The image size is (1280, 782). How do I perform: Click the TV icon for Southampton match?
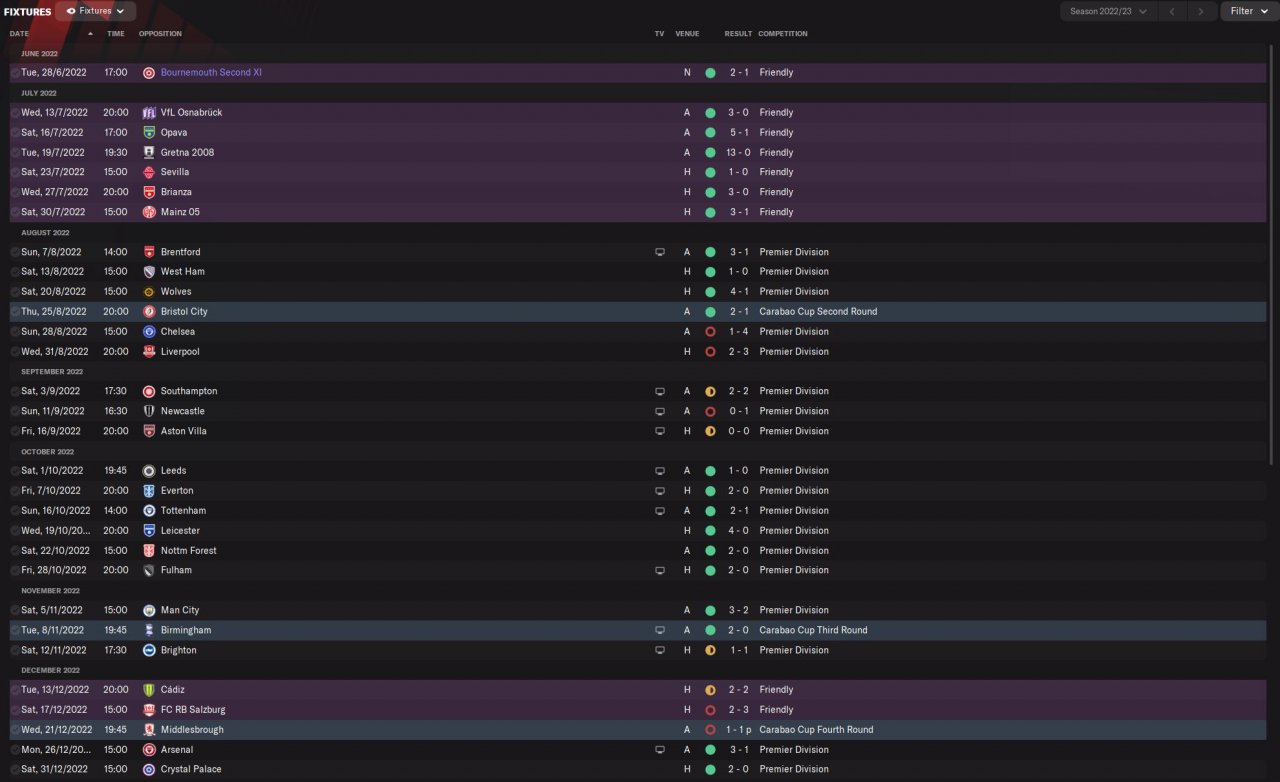click(x=659, y=391)
